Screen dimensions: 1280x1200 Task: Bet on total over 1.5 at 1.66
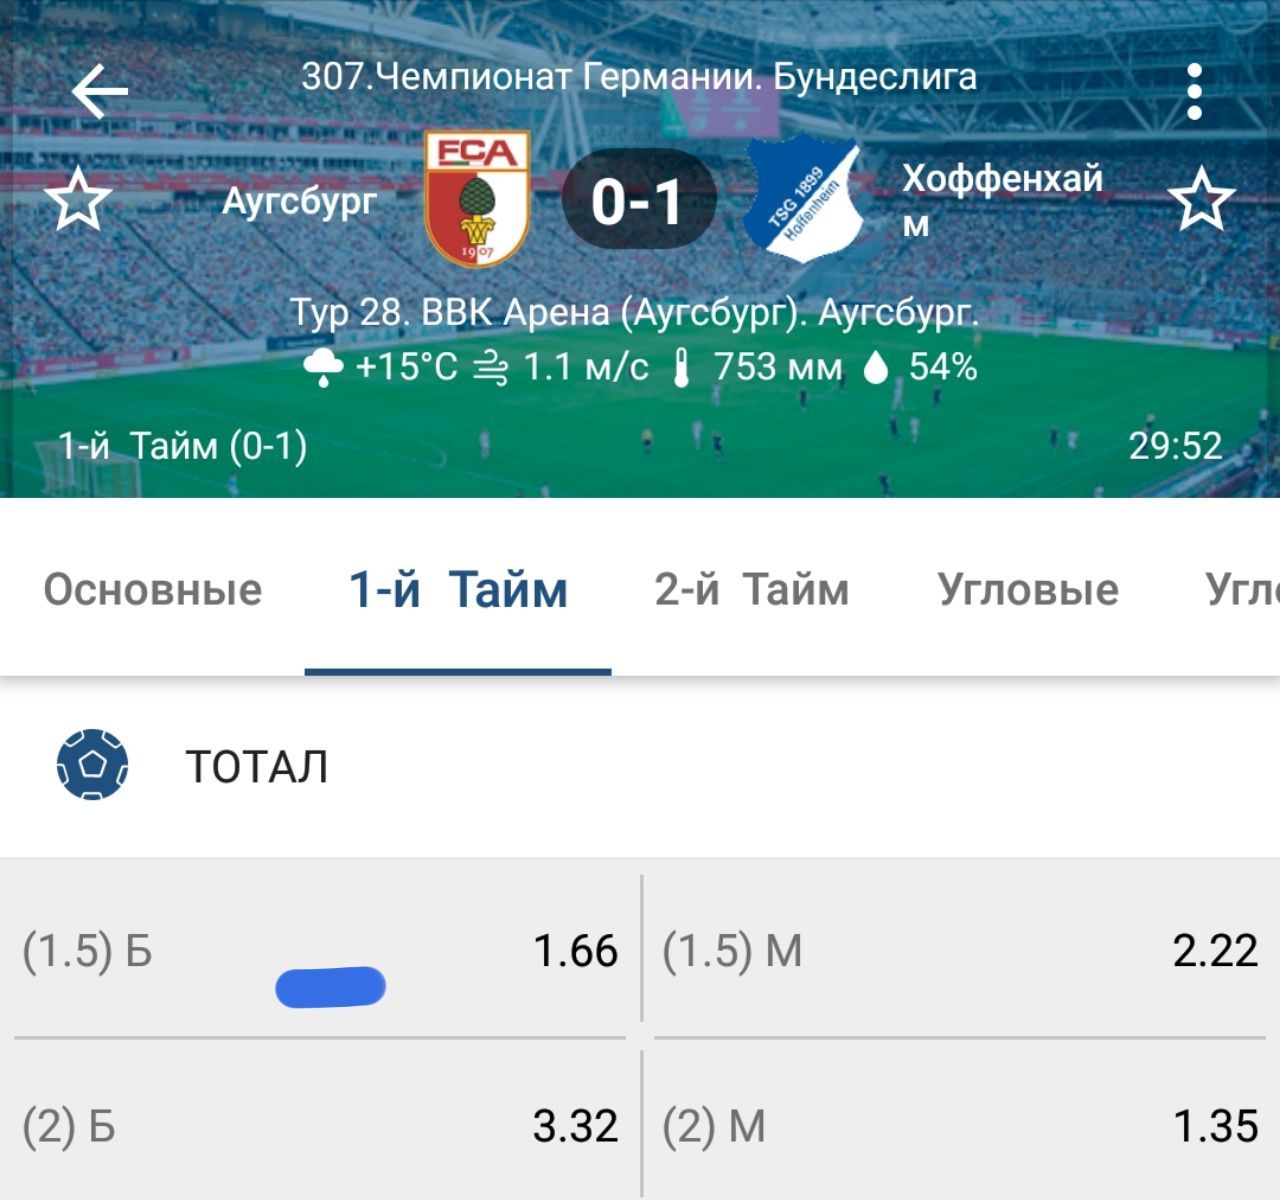click(x=320, y=949)
